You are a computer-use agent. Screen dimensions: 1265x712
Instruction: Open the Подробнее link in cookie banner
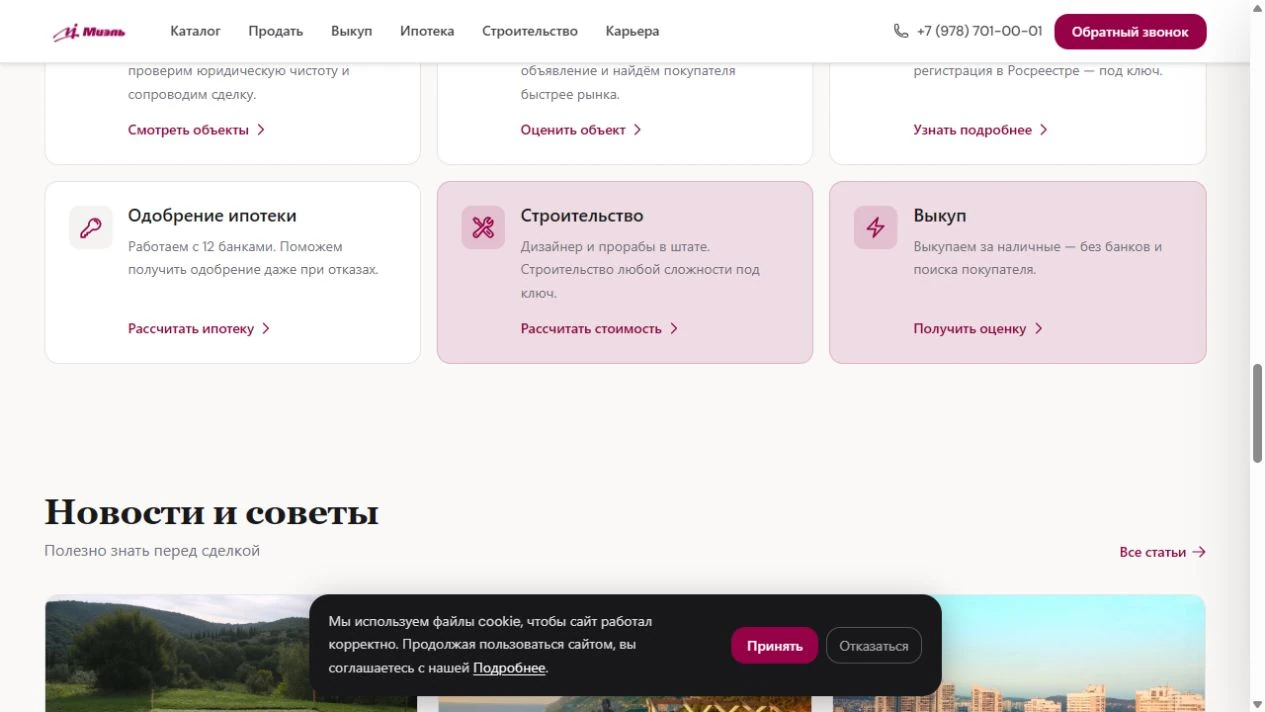[x=509, y=668]
